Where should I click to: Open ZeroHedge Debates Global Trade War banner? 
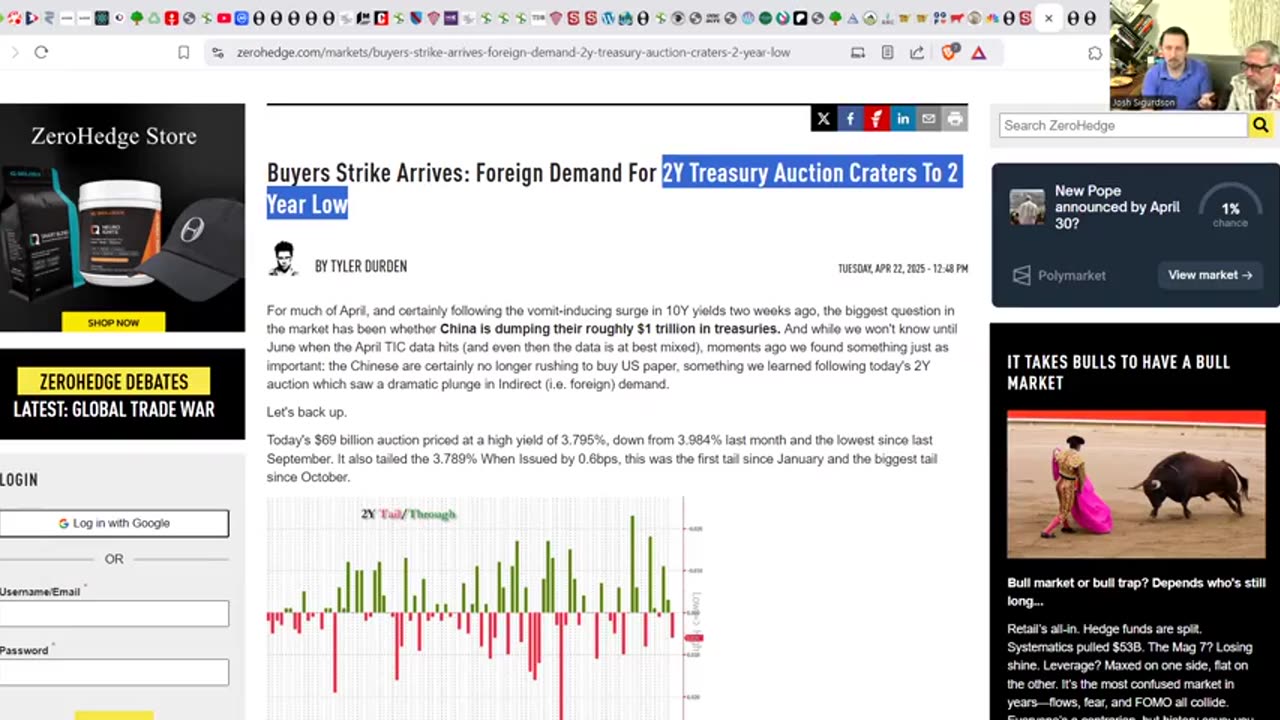(x=122, y=394)
